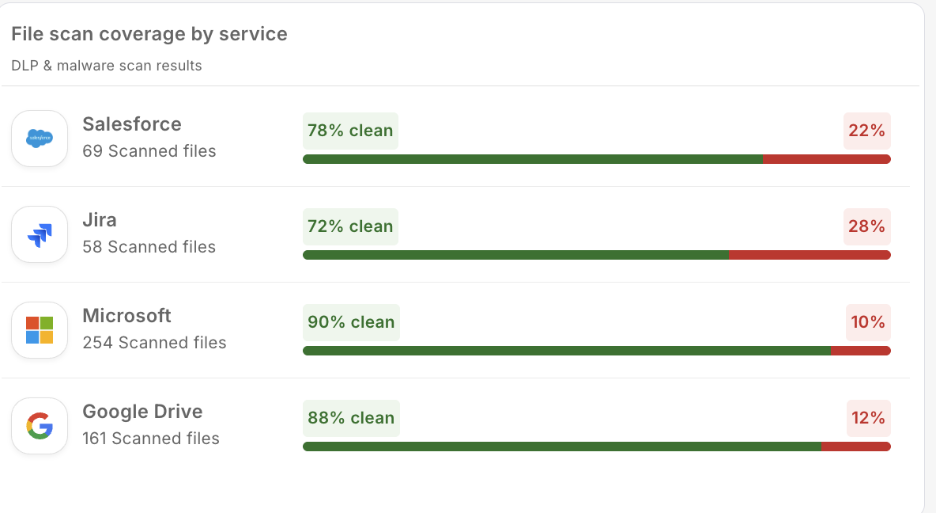Open the Jira service row title
936x513 pixels.
pos(100,220)
